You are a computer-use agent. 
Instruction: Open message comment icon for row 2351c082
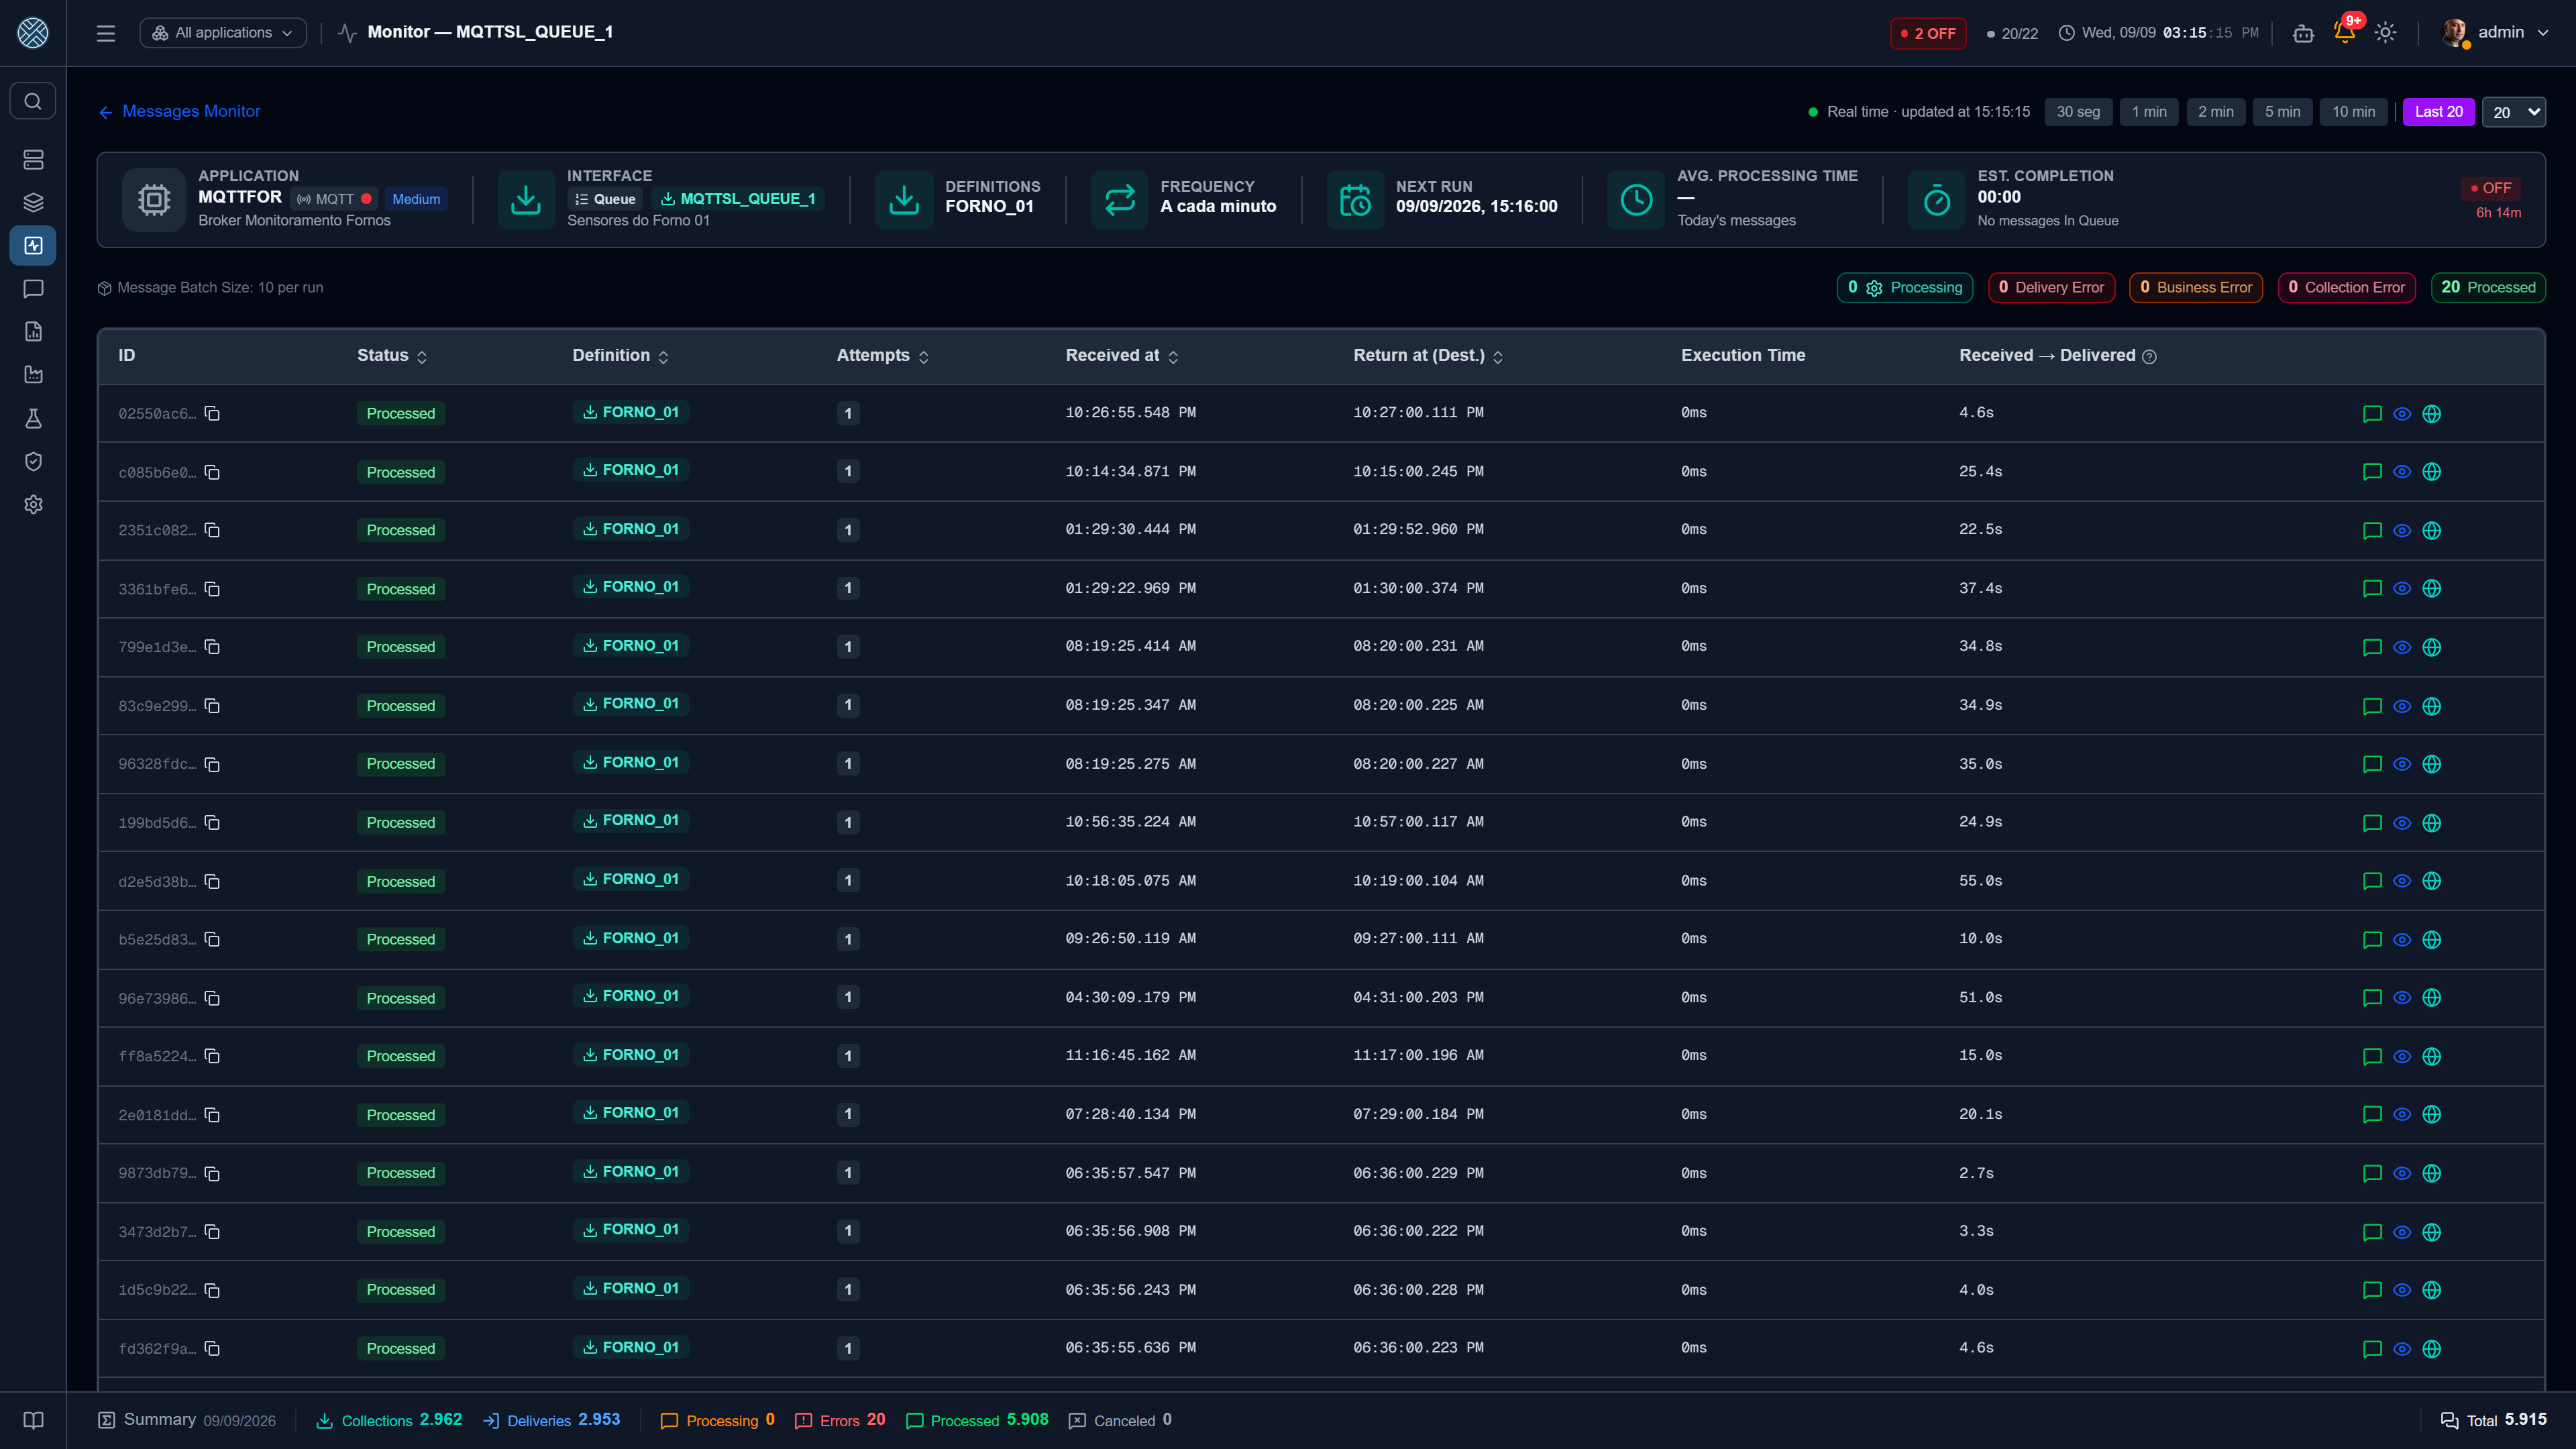[2371, 530]
